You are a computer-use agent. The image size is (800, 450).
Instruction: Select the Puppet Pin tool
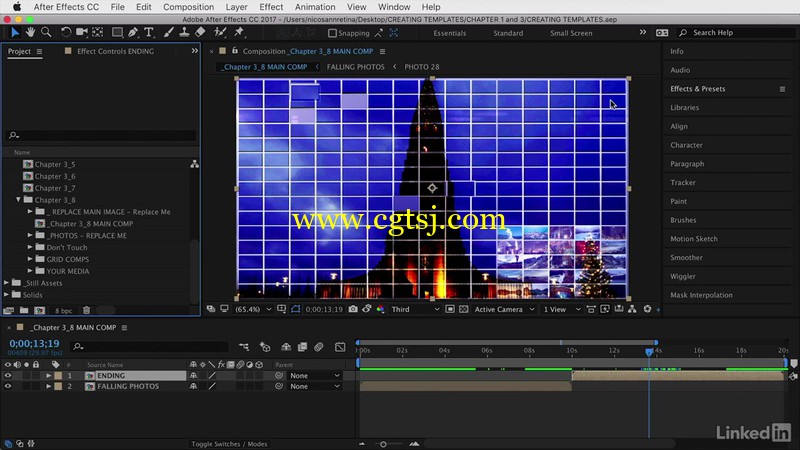coord(239,33)
